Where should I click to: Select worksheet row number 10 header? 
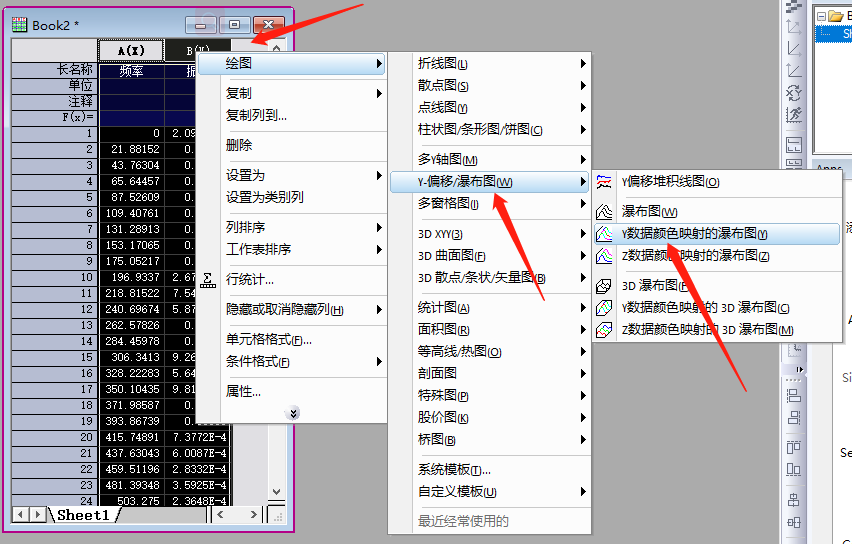coord(55,277)
